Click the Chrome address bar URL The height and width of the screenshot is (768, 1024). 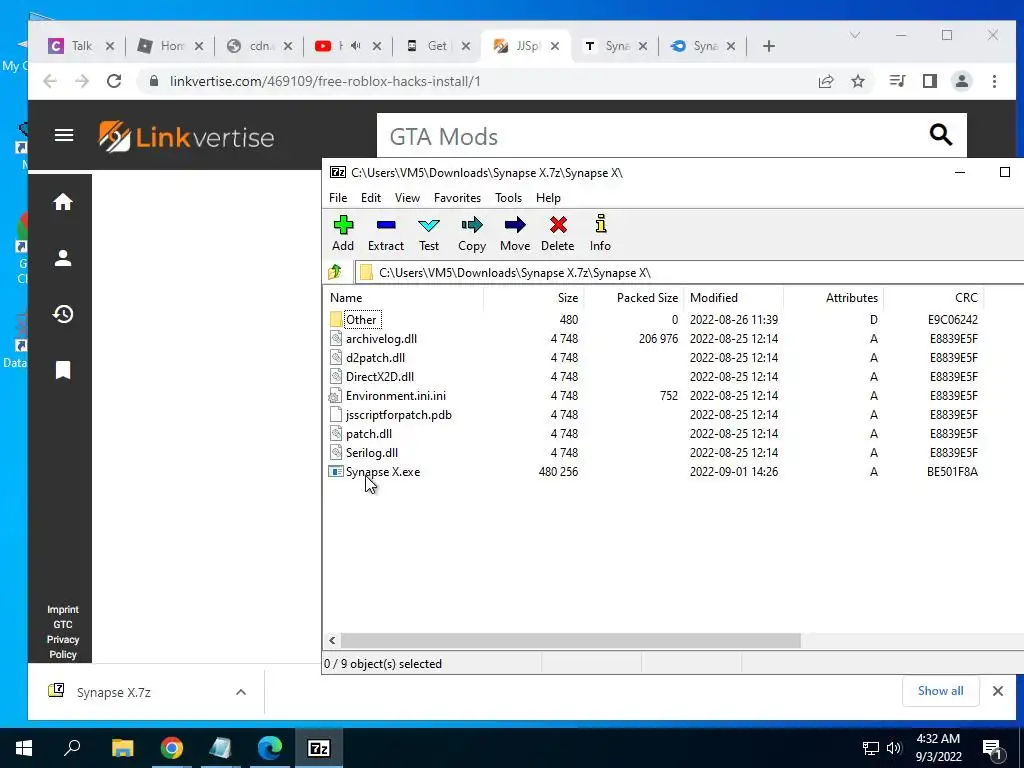point(325,81)
